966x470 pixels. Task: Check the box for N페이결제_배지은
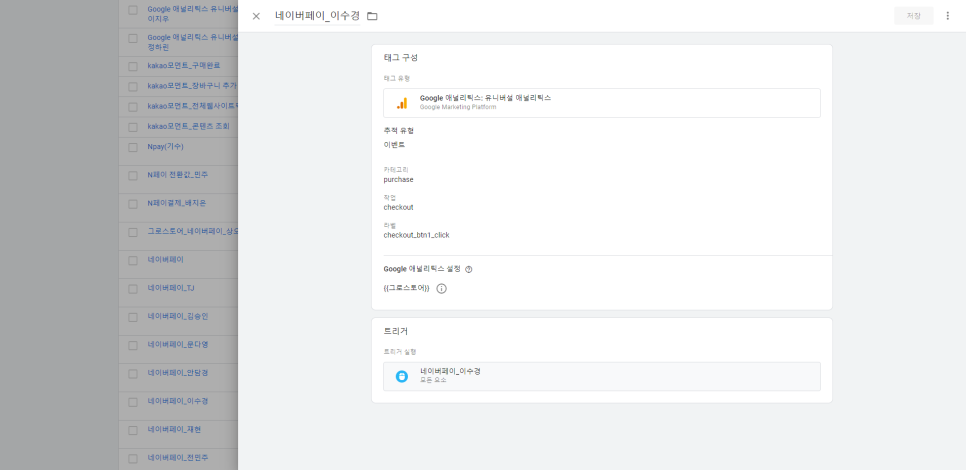(x=132, y=204)
